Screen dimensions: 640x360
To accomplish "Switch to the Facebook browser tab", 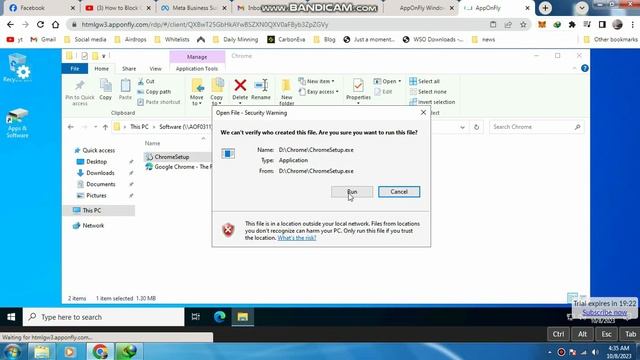I will [42, 8].
